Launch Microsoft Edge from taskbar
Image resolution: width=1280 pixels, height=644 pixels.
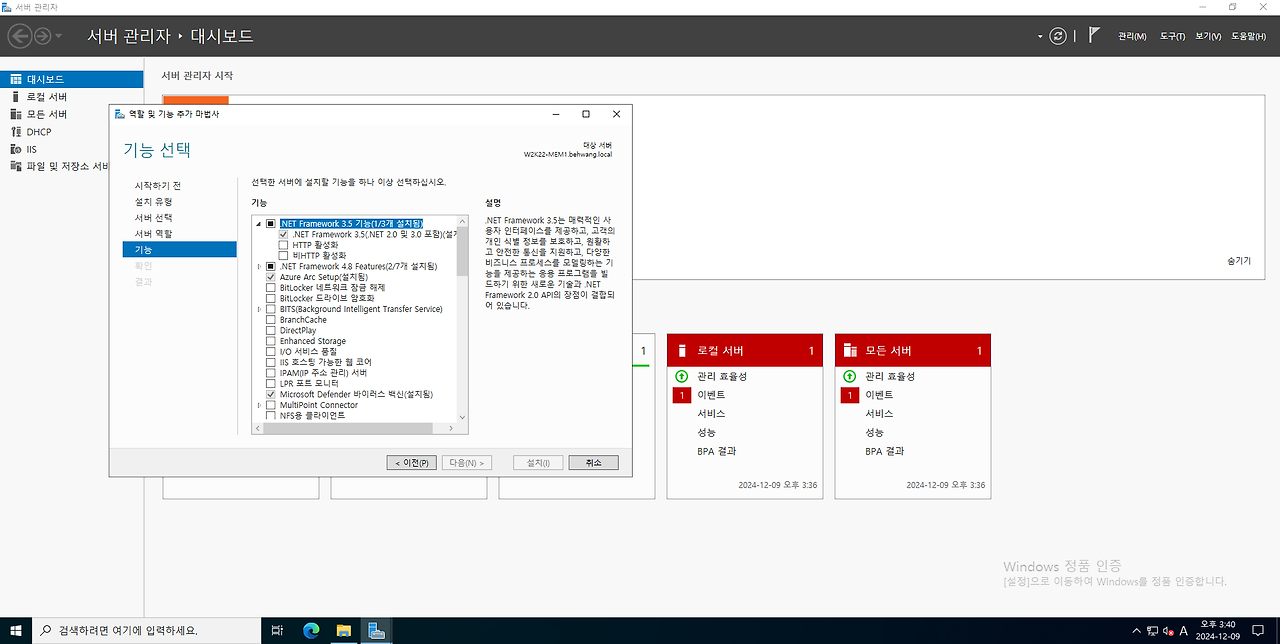tap(311, 630)
